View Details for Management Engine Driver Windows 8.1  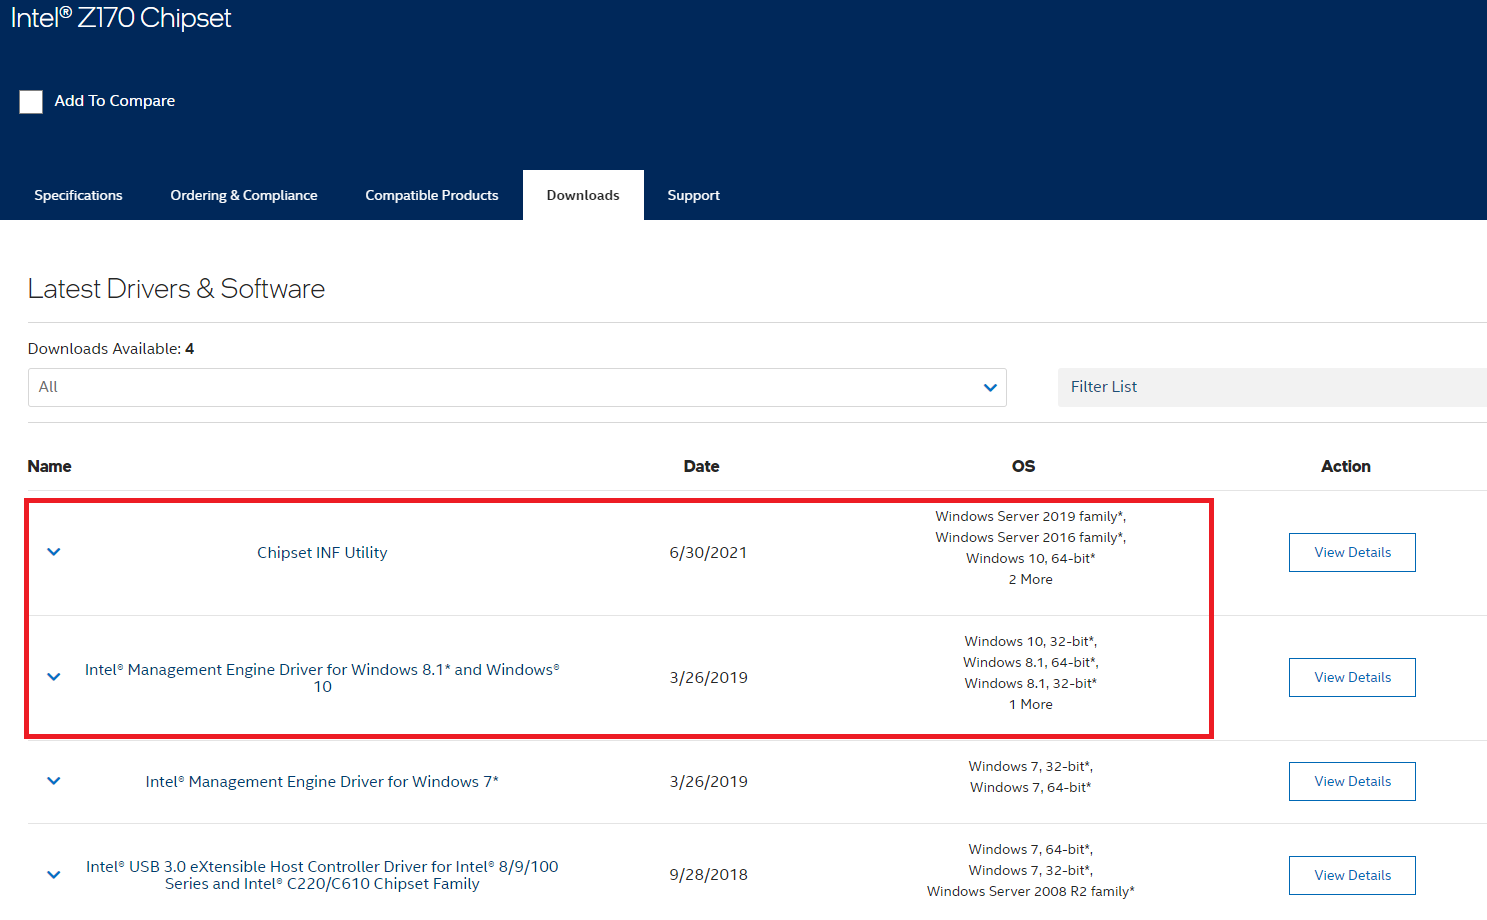click(1352, 677)
